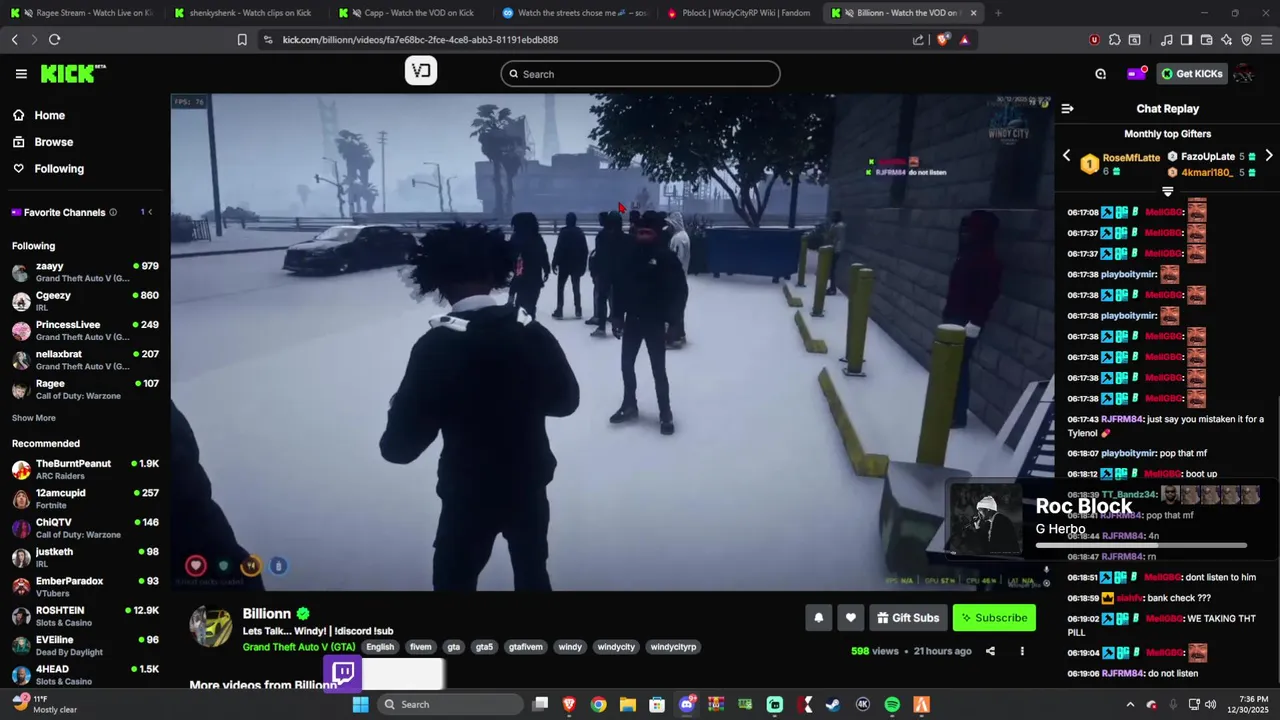Follow Billionn with heart button
This screenshot has height=720, width=1280.
tap(850, 618)
